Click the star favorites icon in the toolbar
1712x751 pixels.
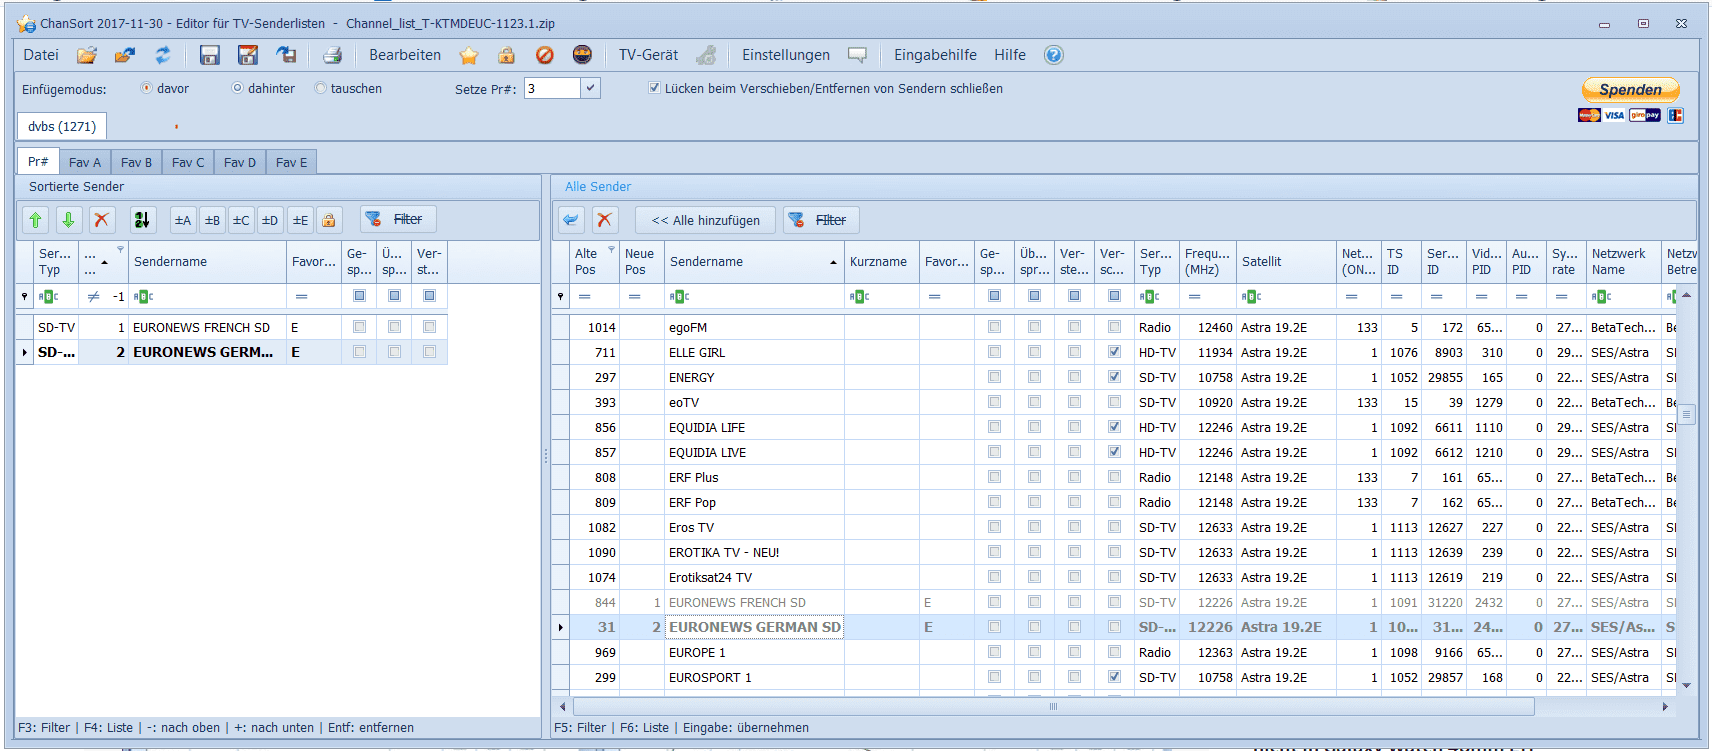[x=469, y=55]
